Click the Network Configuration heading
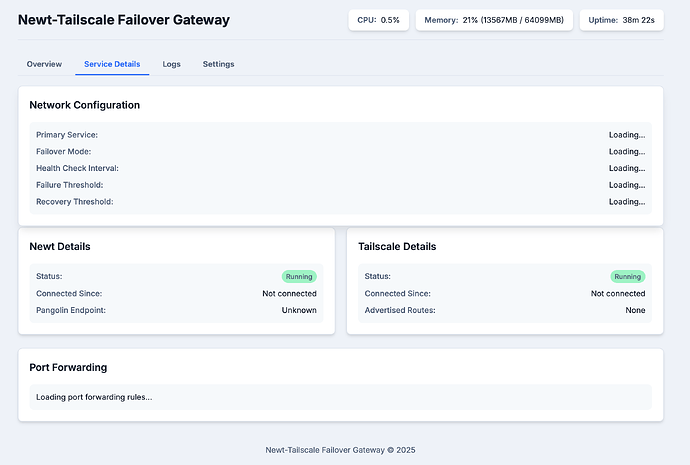The width and height of the screenshot is (690, 465). pyautogui.click(x=84, y=105)
